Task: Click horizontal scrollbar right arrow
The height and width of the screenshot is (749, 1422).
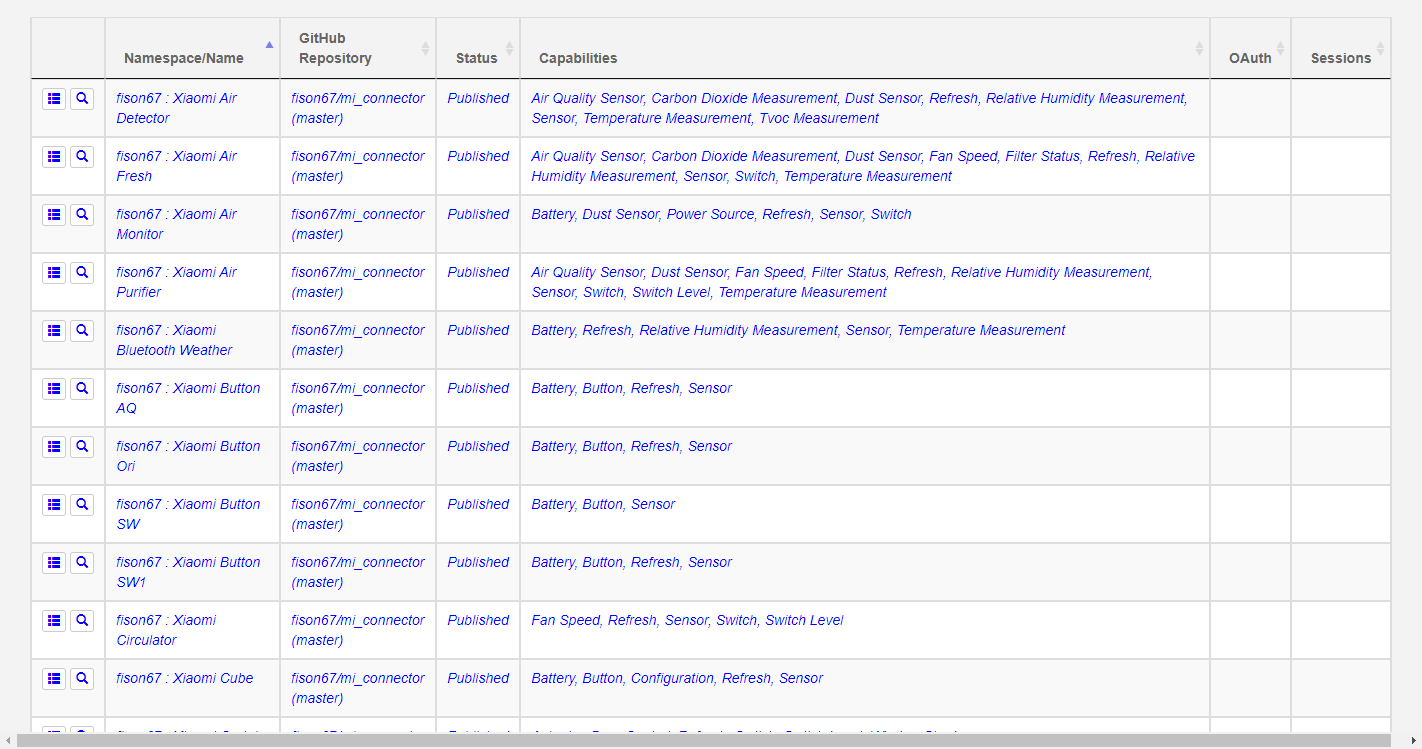Action: coord(1413,741)
